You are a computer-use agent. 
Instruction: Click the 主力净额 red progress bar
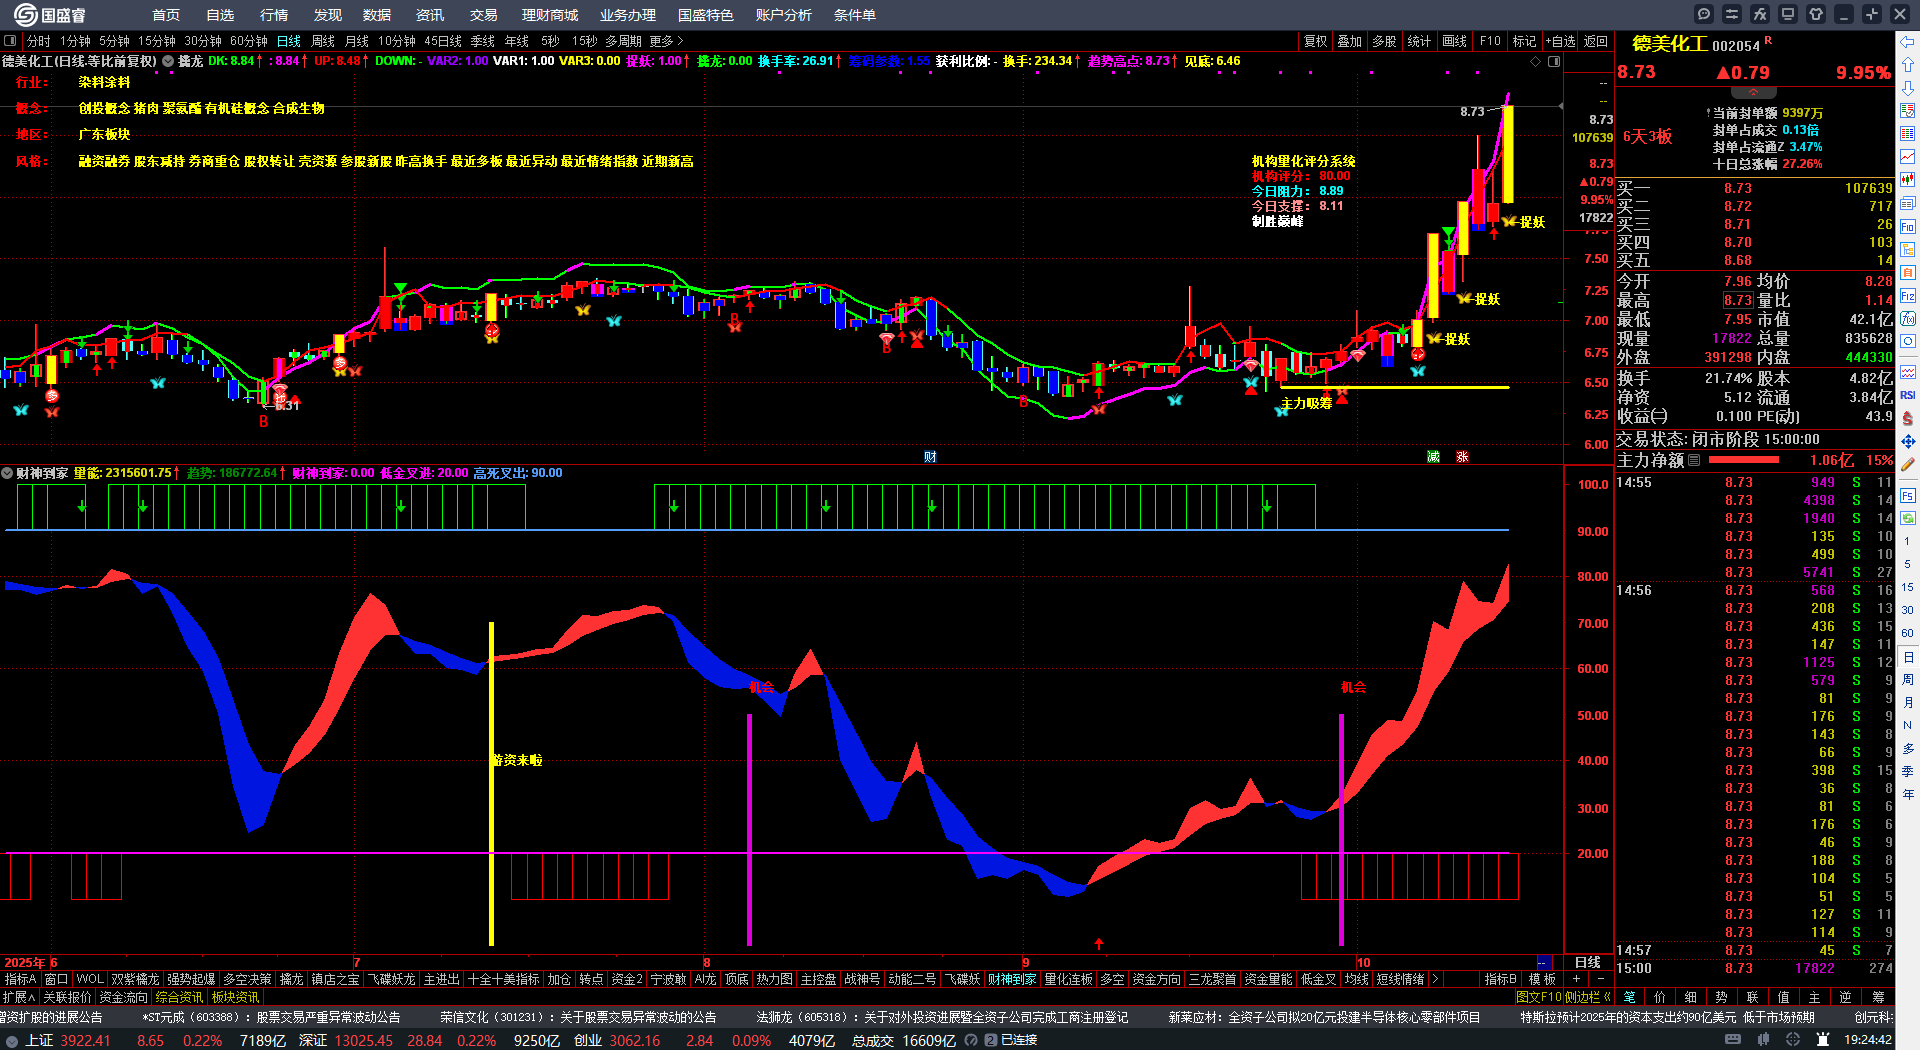tap(1744, 460)
